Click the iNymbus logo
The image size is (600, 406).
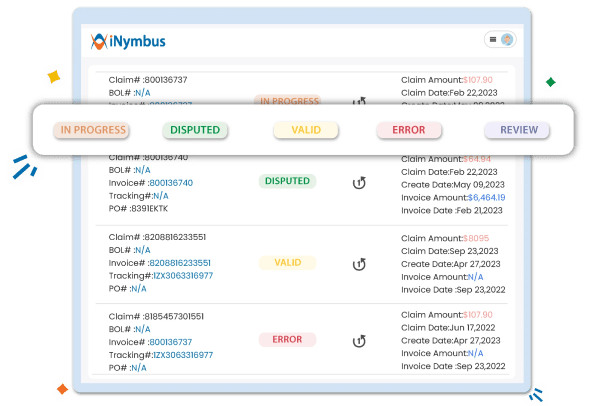click(x=128, y=41)
